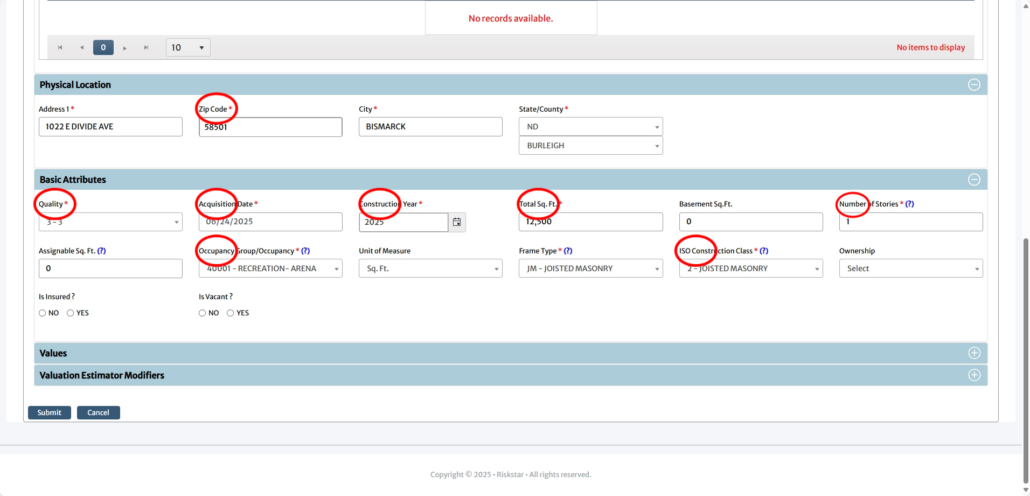Go to the next page in pager

(125, 47)
